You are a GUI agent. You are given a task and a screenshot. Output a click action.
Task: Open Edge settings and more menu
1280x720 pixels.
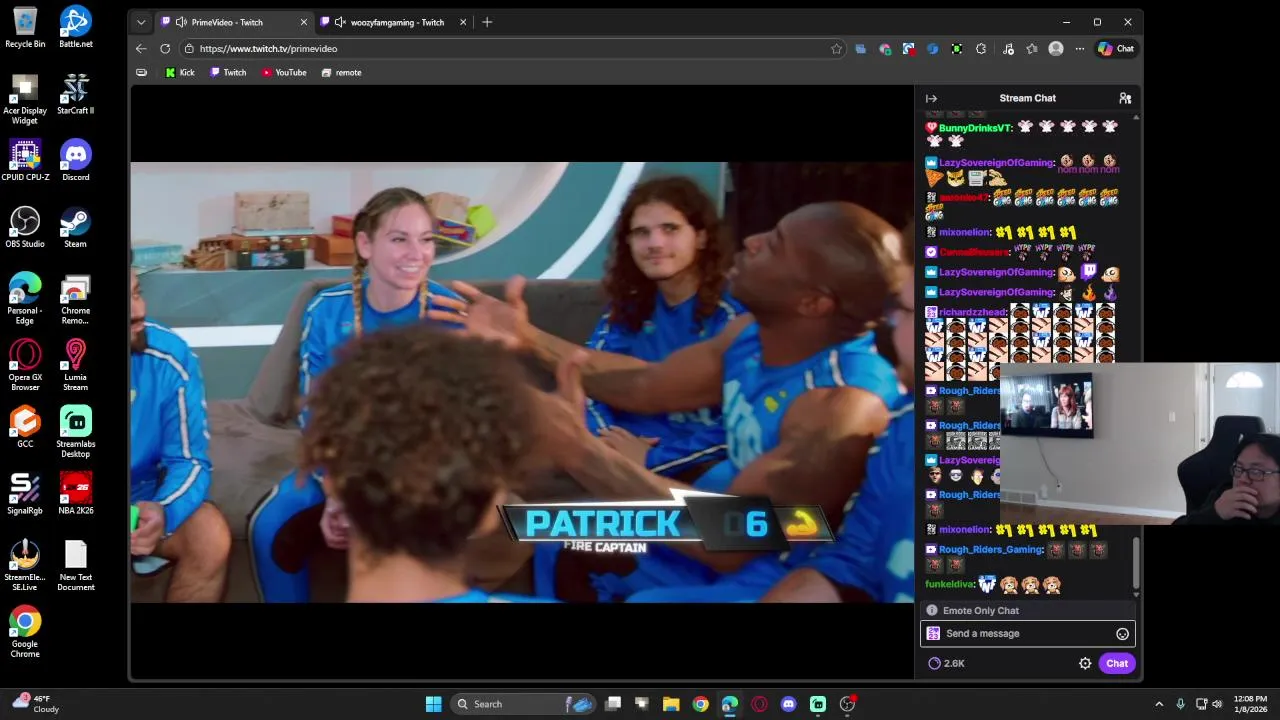pyautogui.click(x=1079, y=48)
